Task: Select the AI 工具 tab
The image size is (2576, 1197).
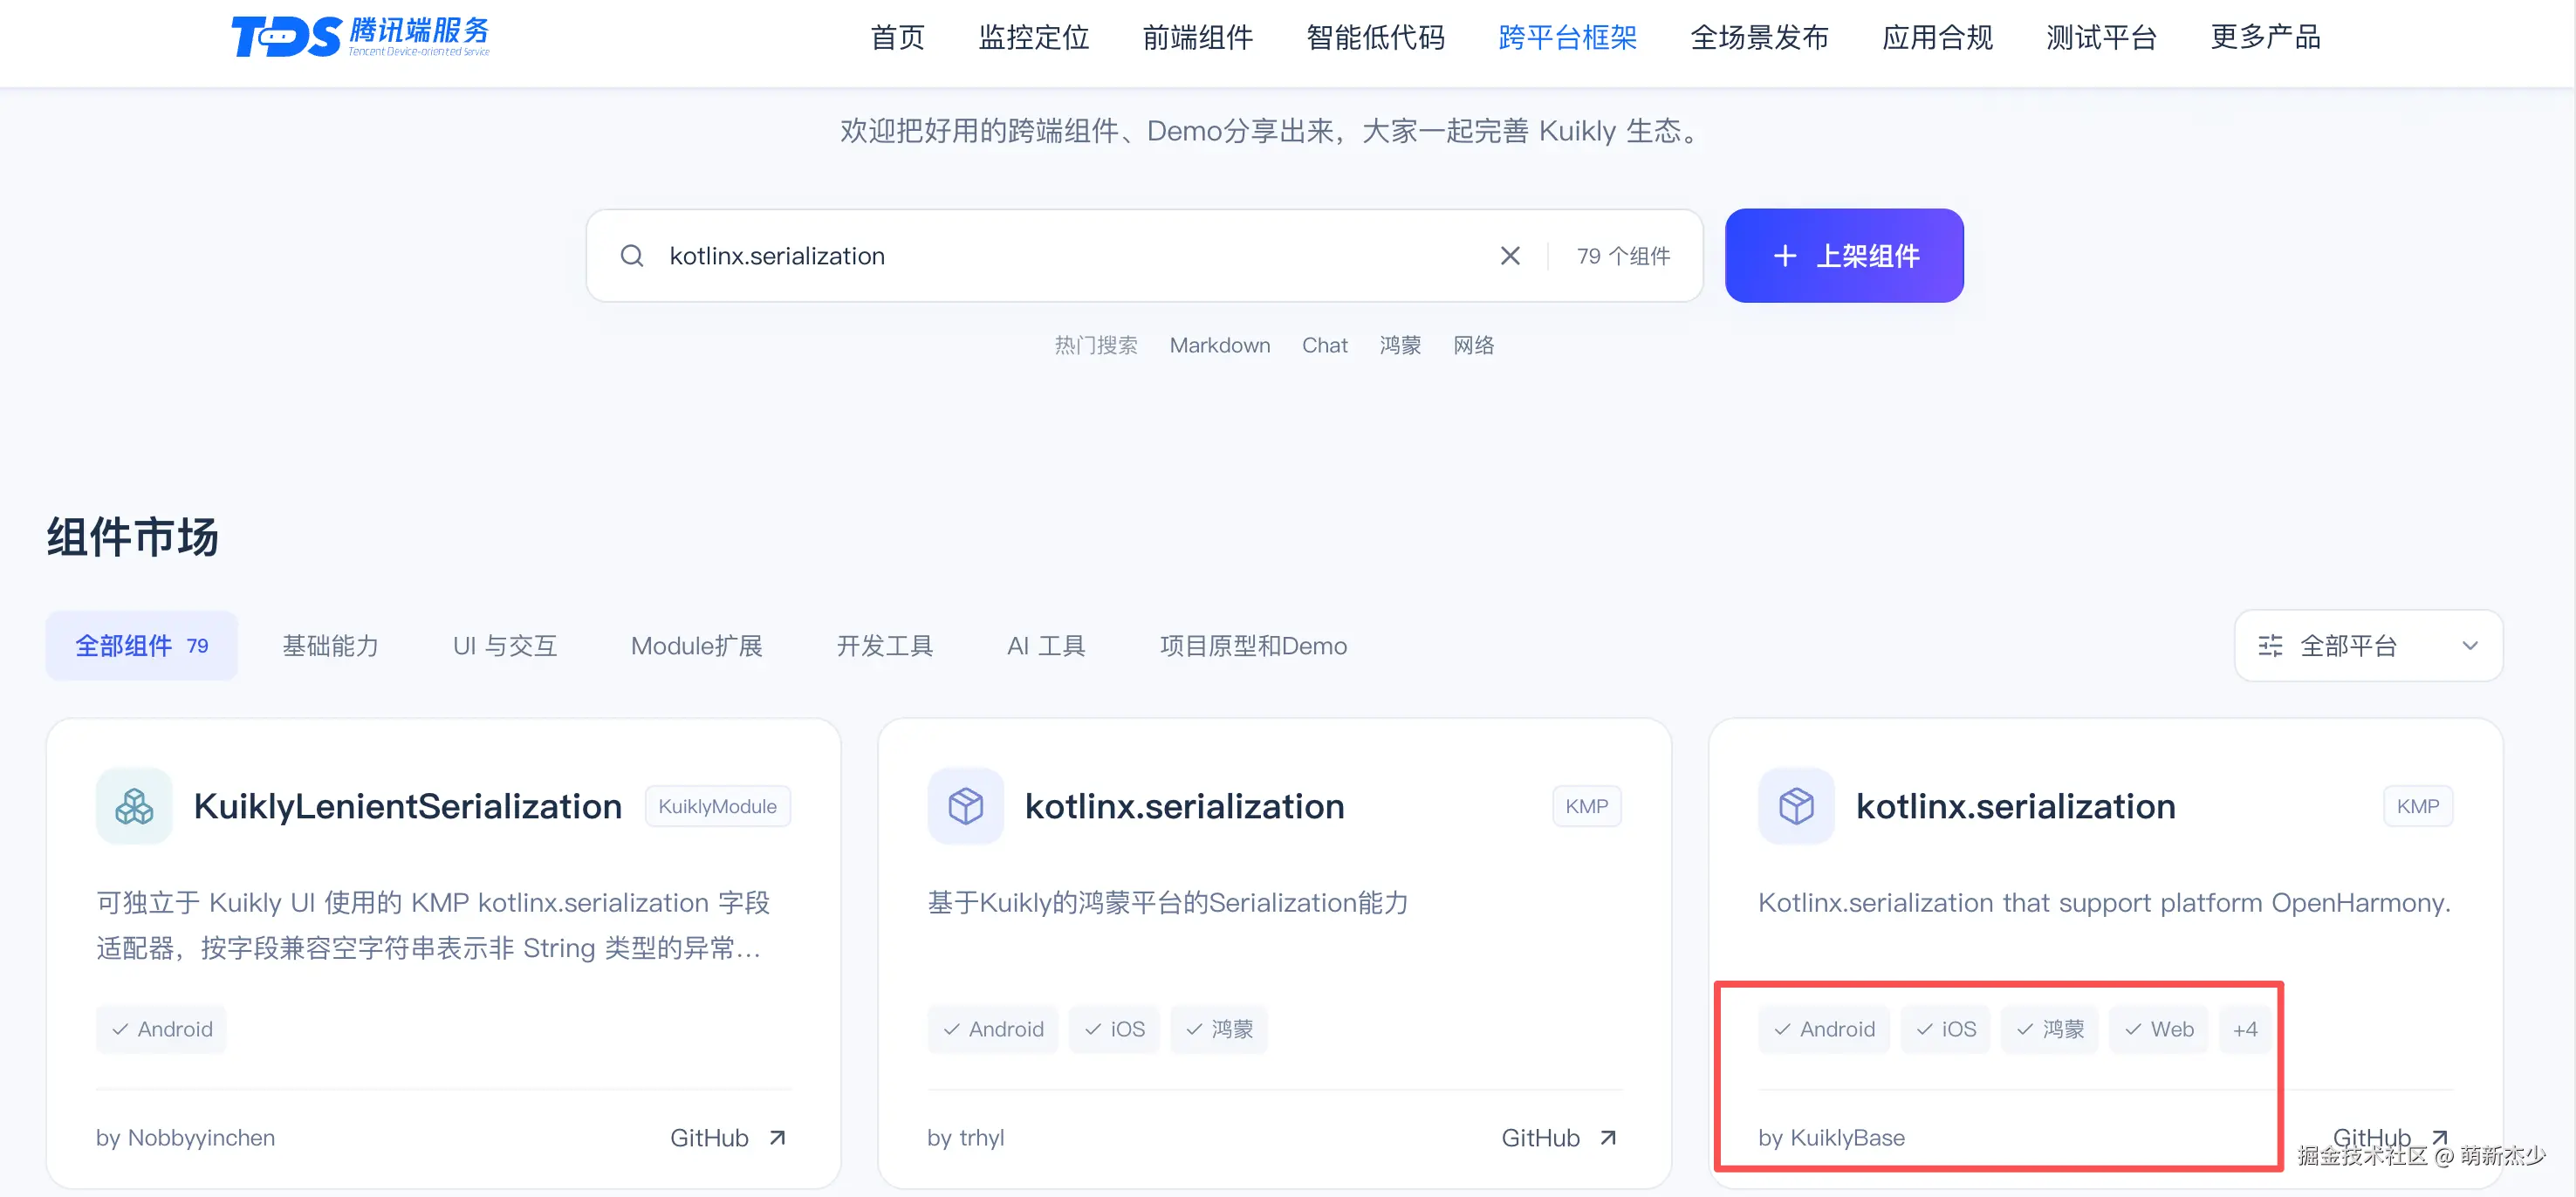Action: [1046, 646]
